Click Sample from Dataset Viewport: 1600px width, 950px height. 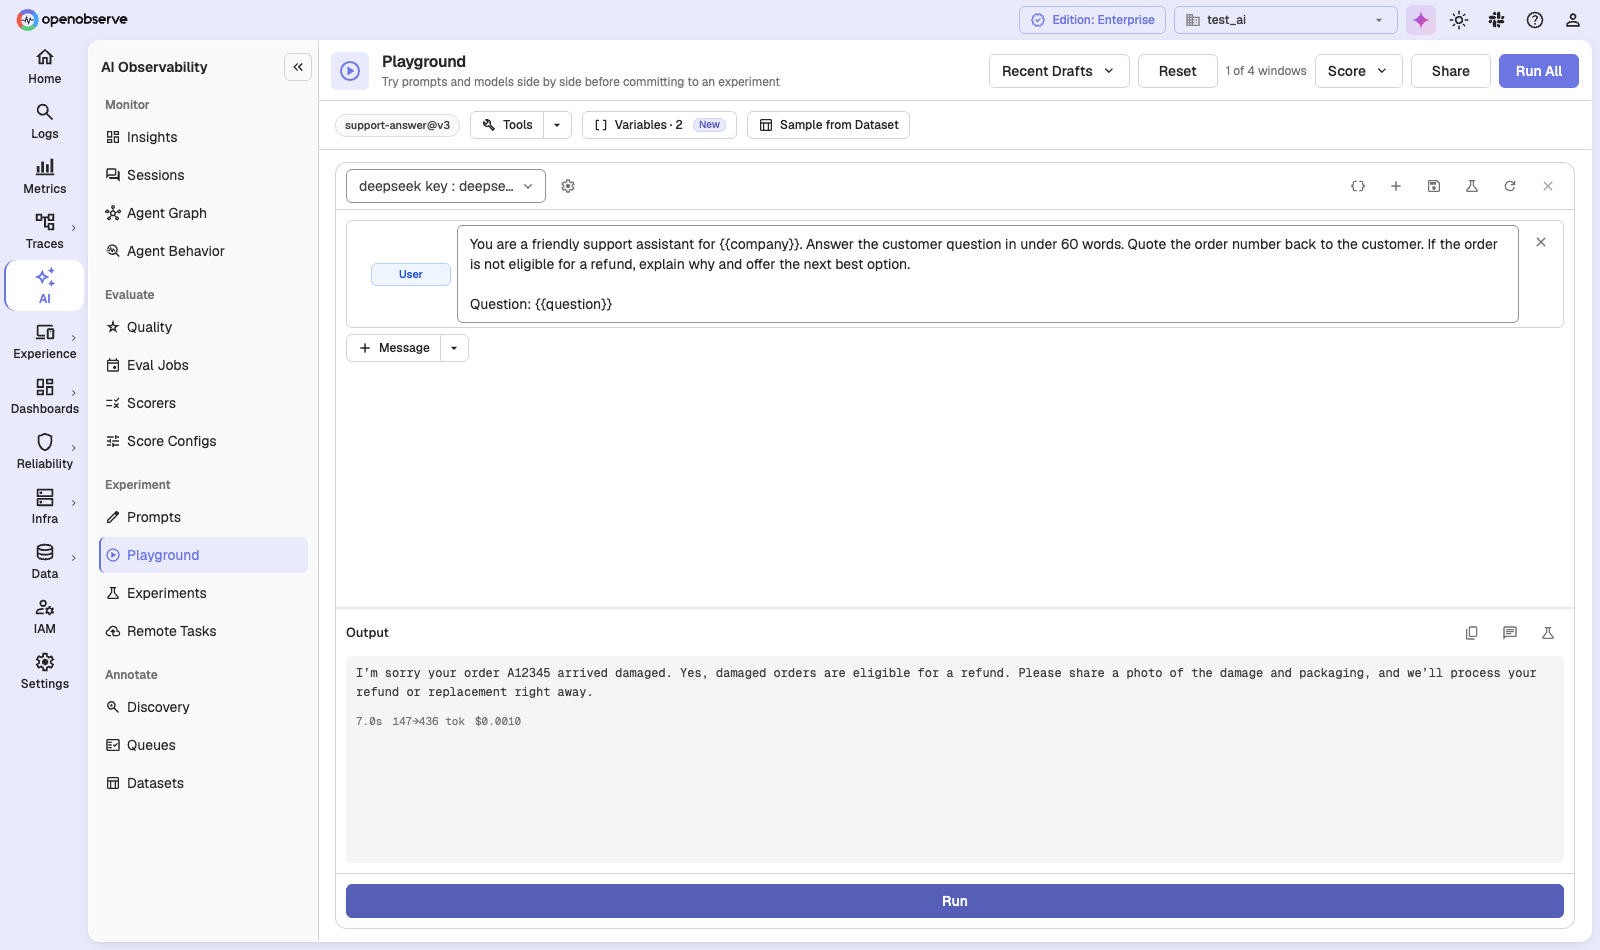828,125
